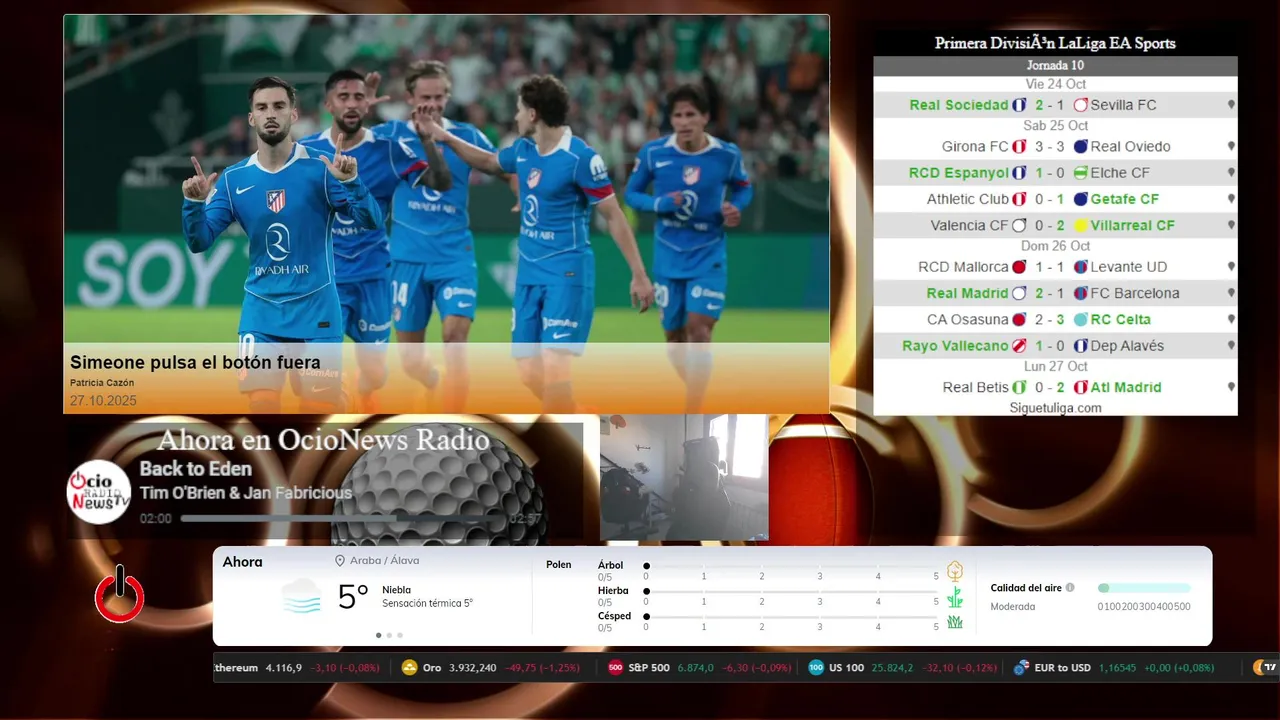The width and height of the screenshot is (1280, 720).
Task: Click the Césped lawn pollen icon
Action: (x=955, y=622)
